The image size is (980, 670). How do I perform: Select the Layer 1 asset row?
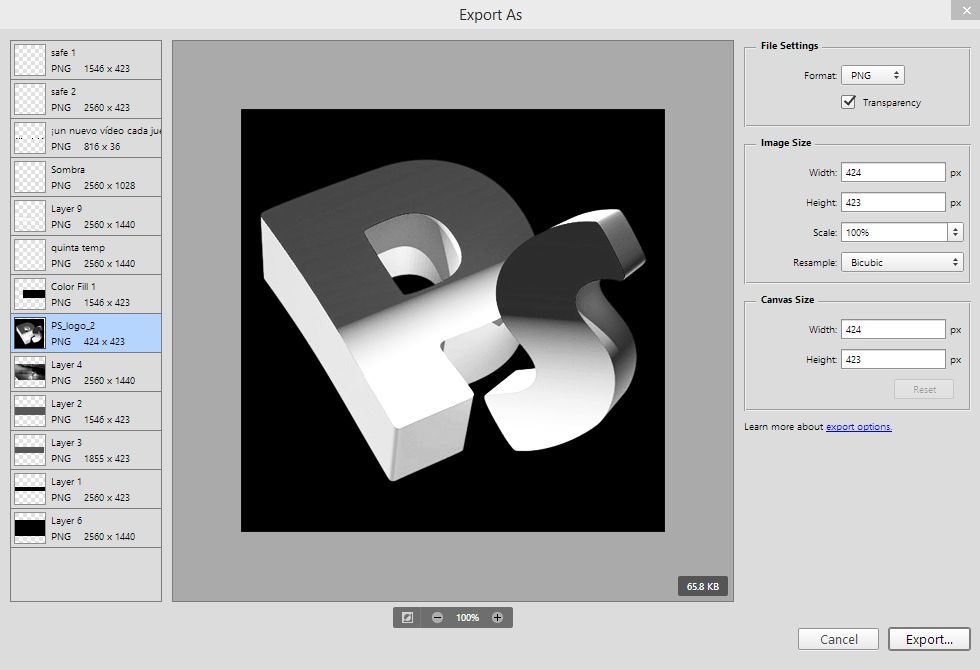pyautogui.click(x=86, y=489)
